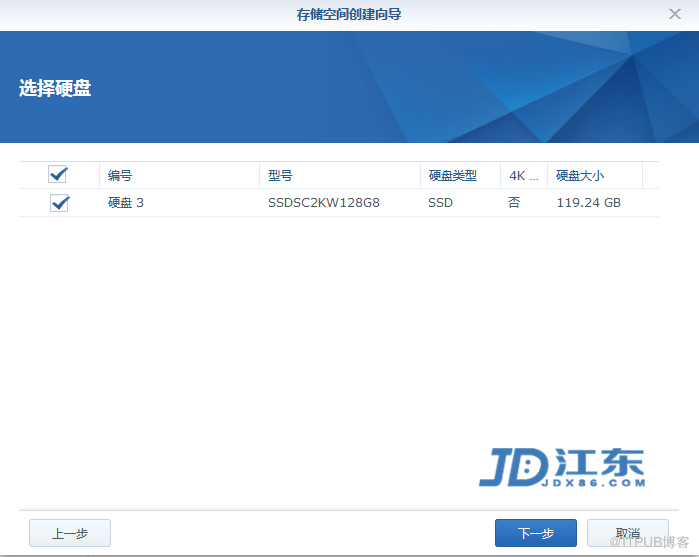The height and width of the screenshot is (557, 699).
Task: Close the storage creation wizard window
Action: coord(675,14)
